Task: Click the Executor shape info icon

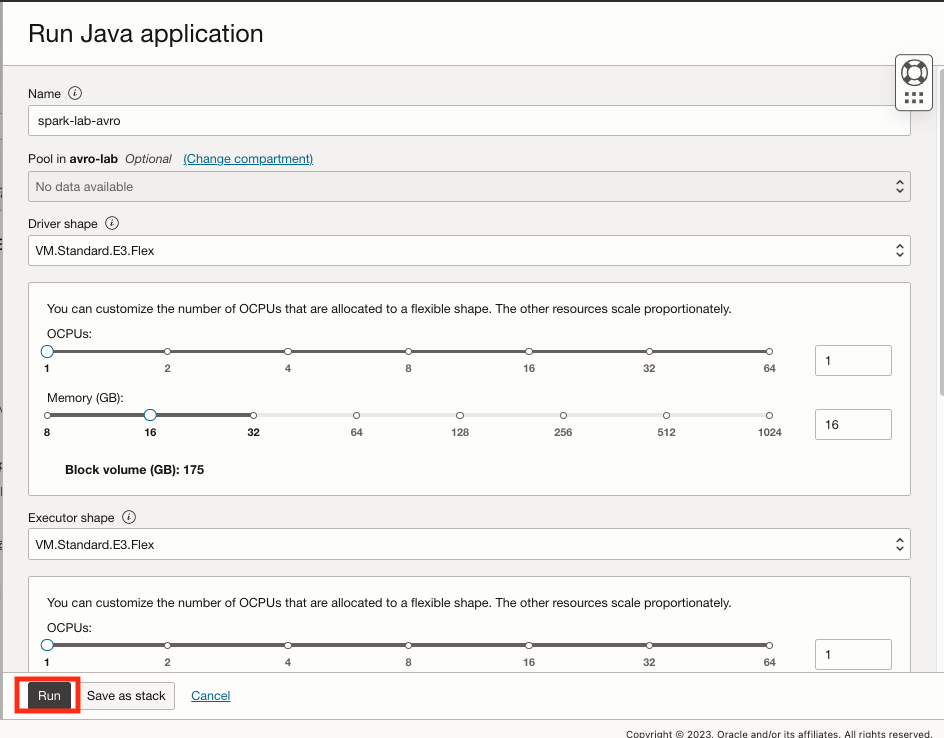Action: [129, 518]
